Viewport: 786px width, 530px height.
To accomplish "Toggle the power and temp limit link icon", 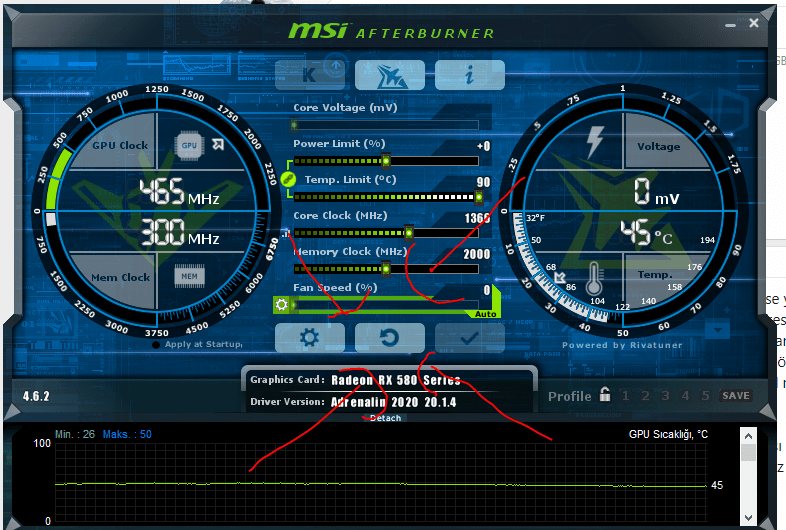I will [x=288, y=179].
